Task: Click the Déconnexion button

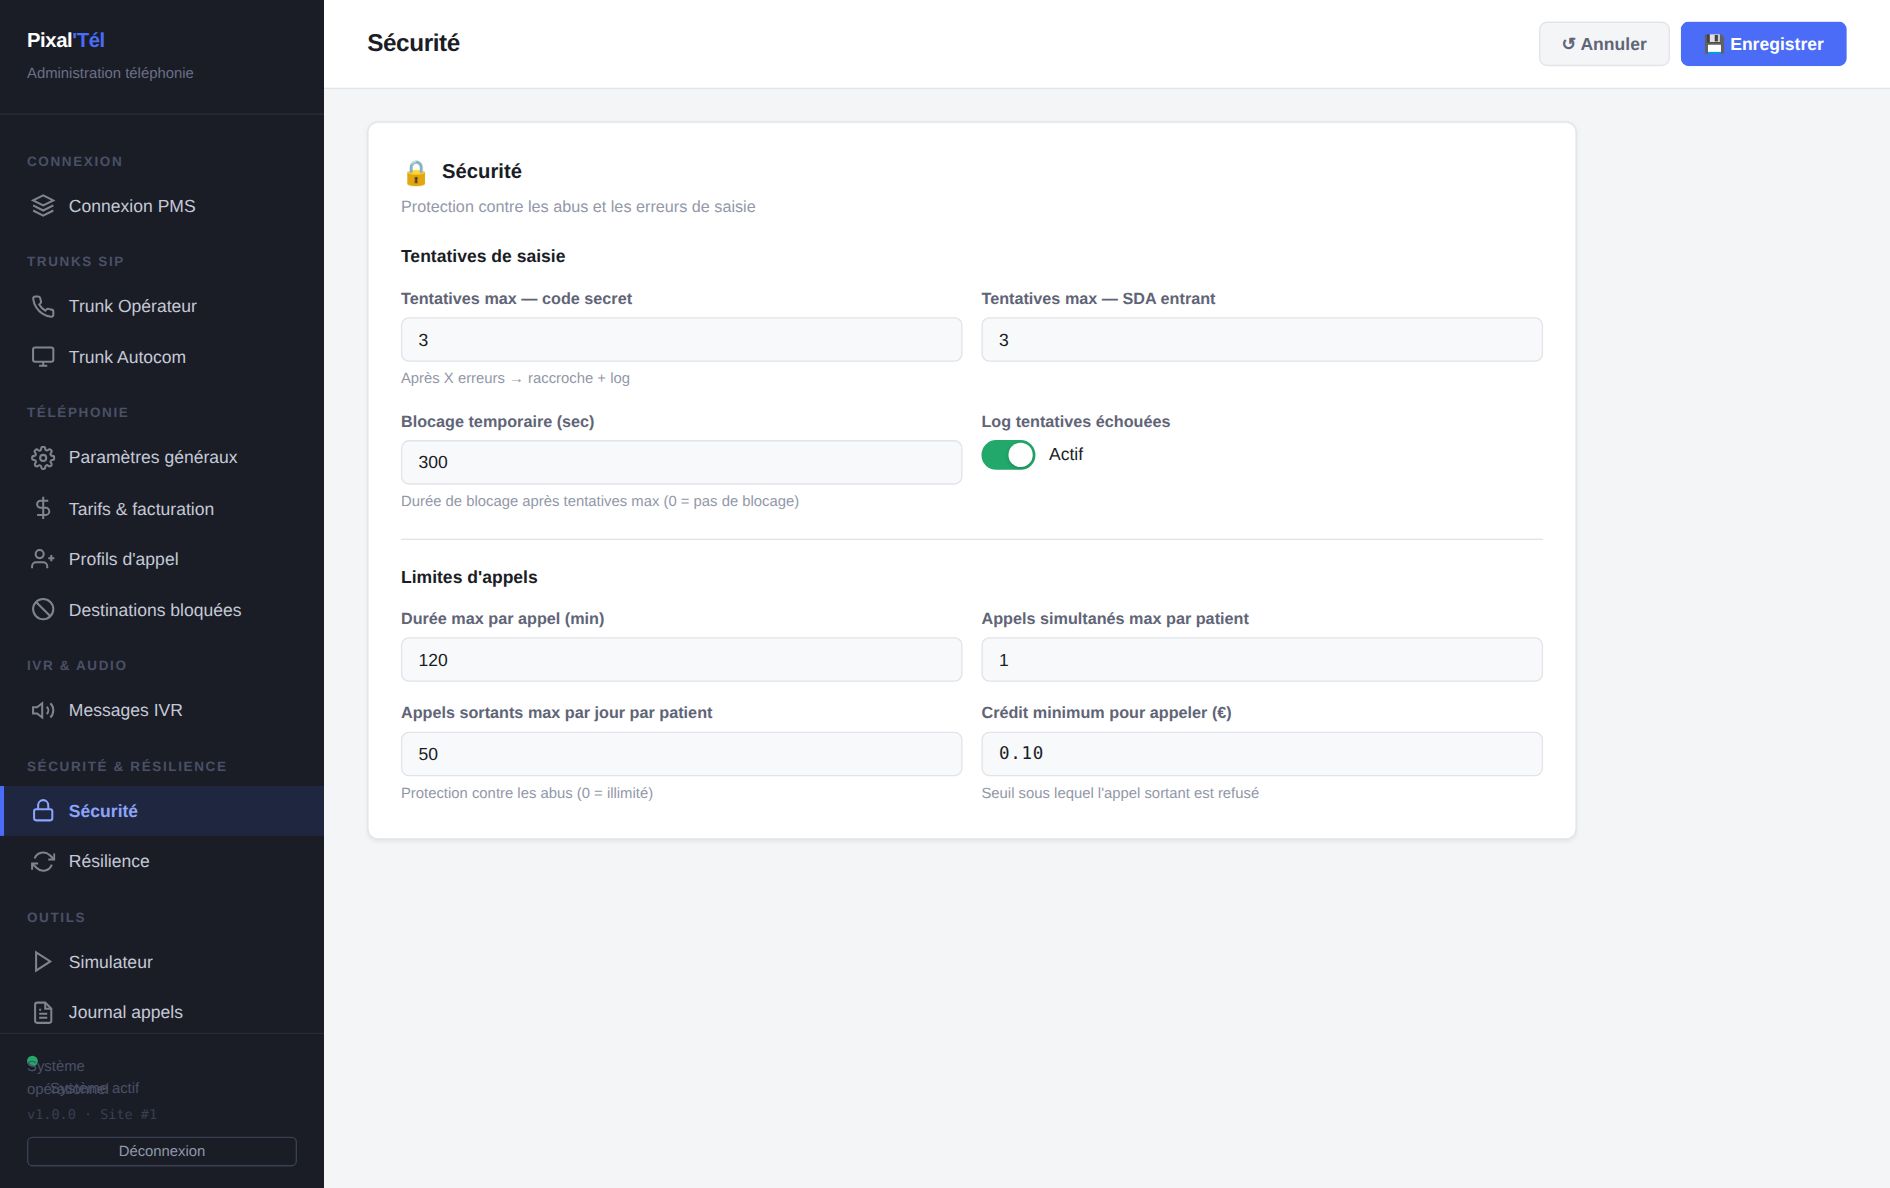Action: 162,1151
